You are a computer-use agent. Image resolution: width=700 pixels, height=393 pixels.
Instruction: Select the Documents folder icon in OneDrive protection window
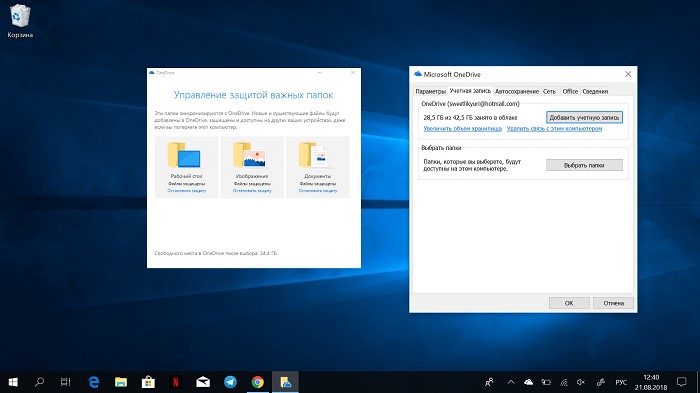tap(314, 155)
